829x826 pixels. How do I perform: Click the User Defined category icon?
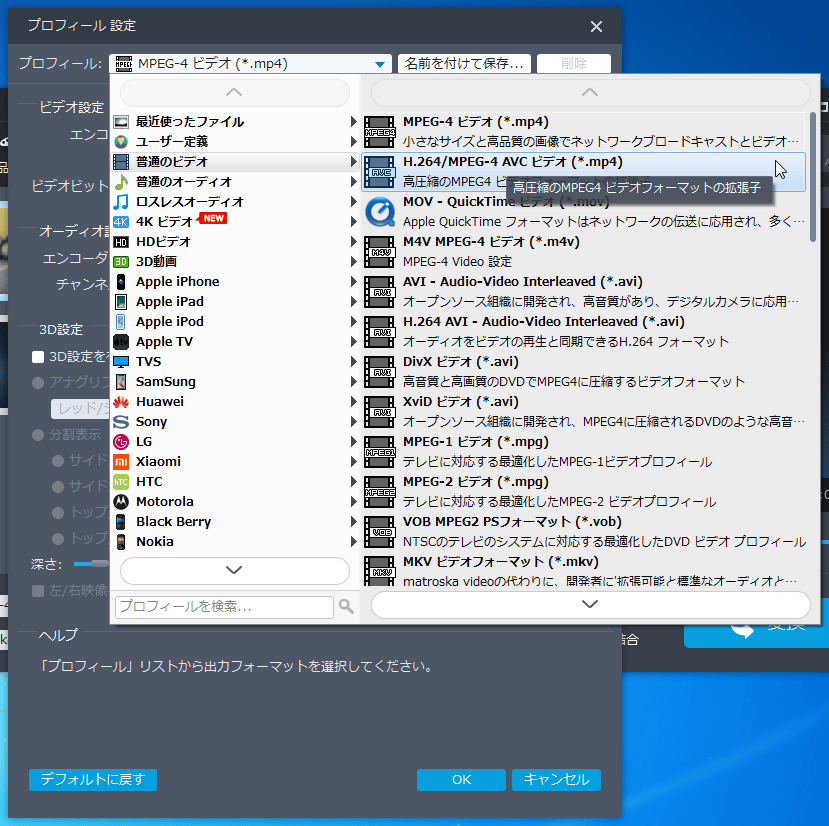(x=121, y=142)
